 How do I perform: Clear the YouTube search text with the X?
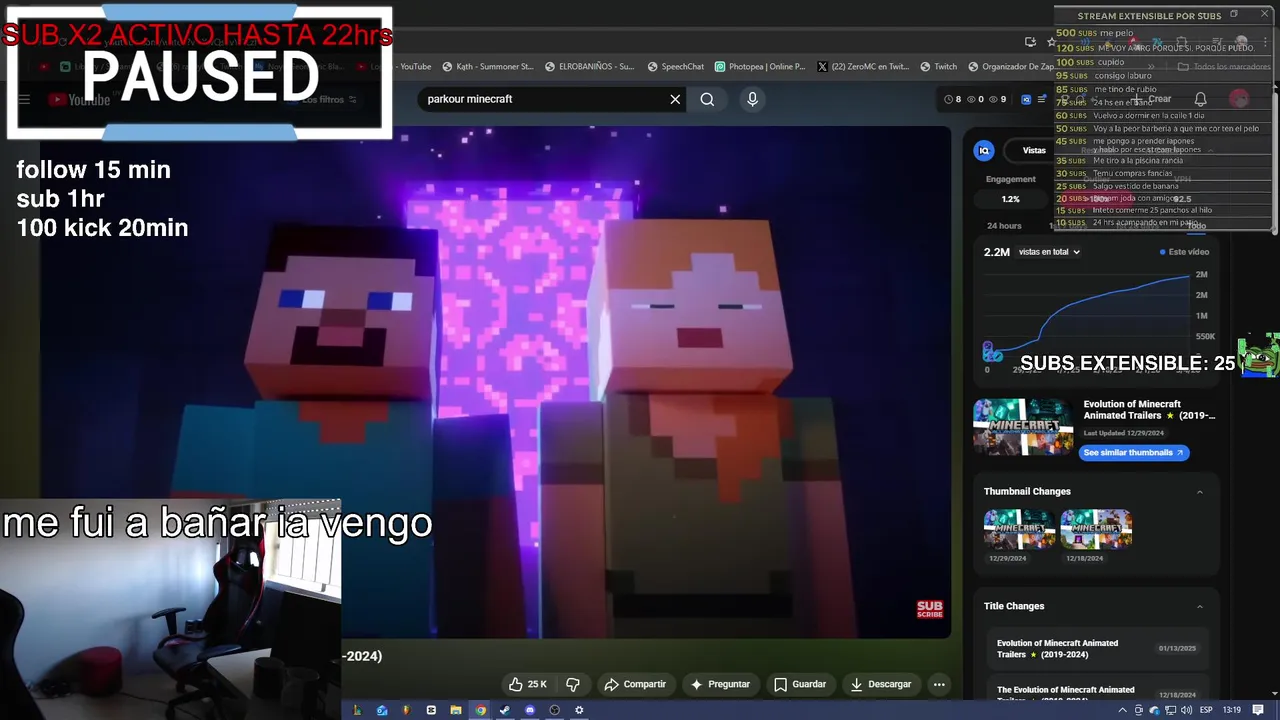coord(675,99)
